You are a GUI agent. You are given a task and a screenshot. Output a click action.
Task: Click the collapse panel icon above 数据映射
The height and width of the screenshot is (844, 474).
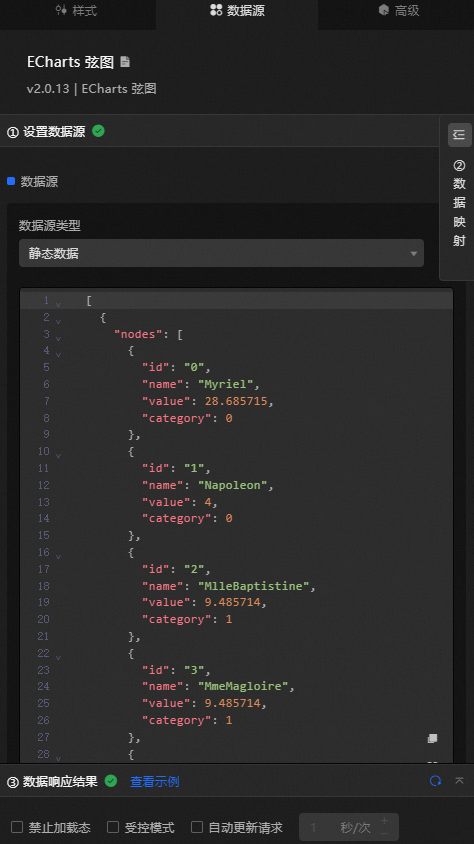[459, 135]
